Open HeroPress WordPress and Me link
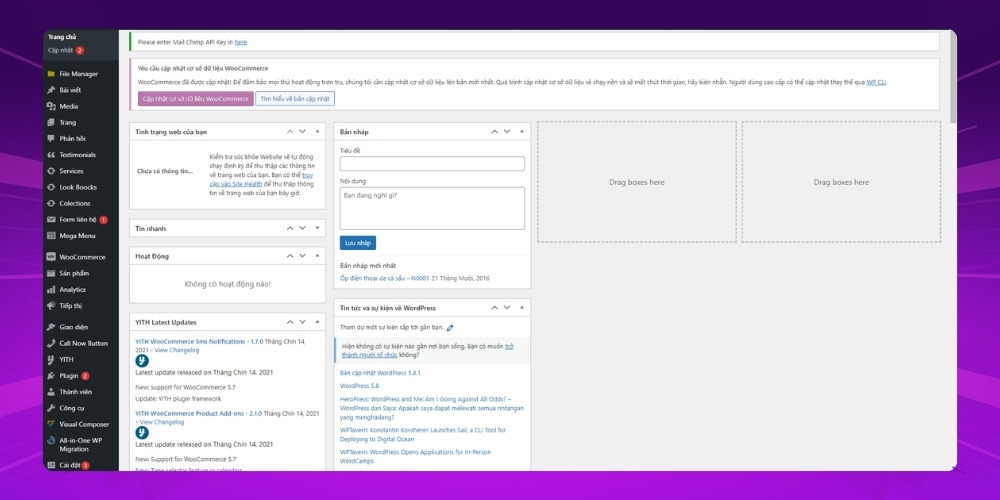The height and width of the screenshot is (500, 1000). pos(431,408)
